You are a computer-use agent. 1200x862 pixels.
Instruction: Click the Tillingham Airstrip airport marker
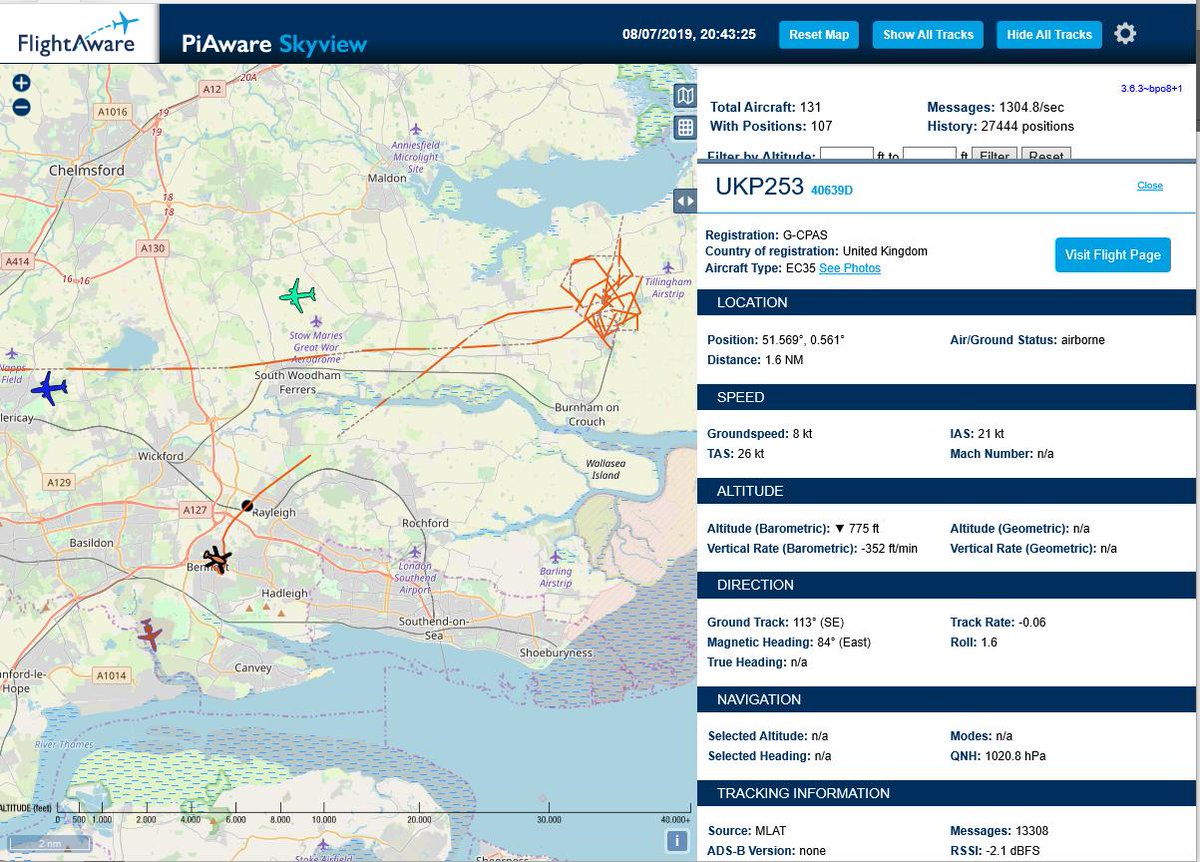(668, 268)
